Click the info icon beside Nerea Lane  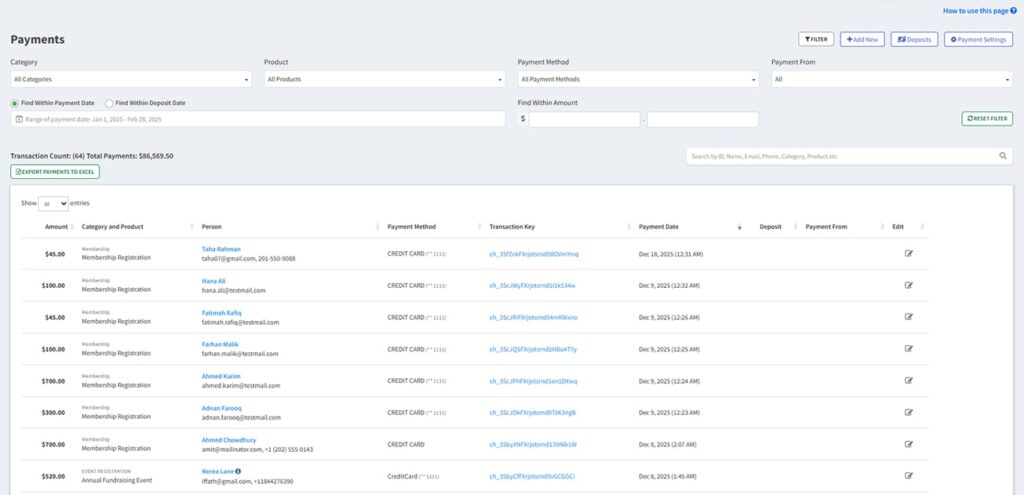pos(238,471)
